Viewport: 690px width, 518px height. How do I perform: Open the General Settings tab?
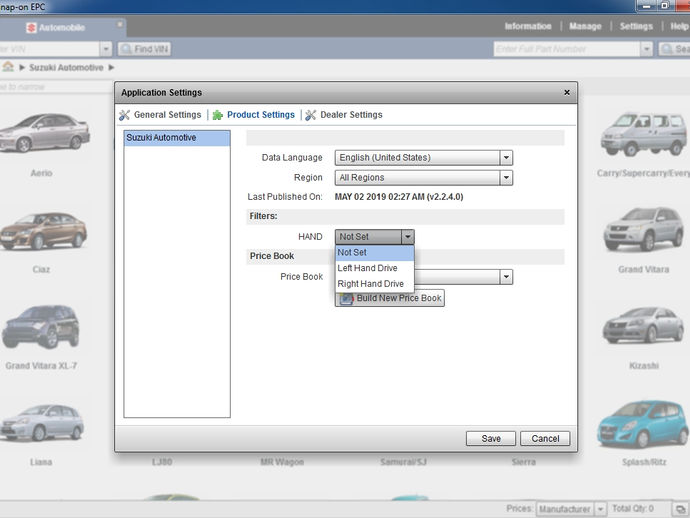(x=167, y=115)
